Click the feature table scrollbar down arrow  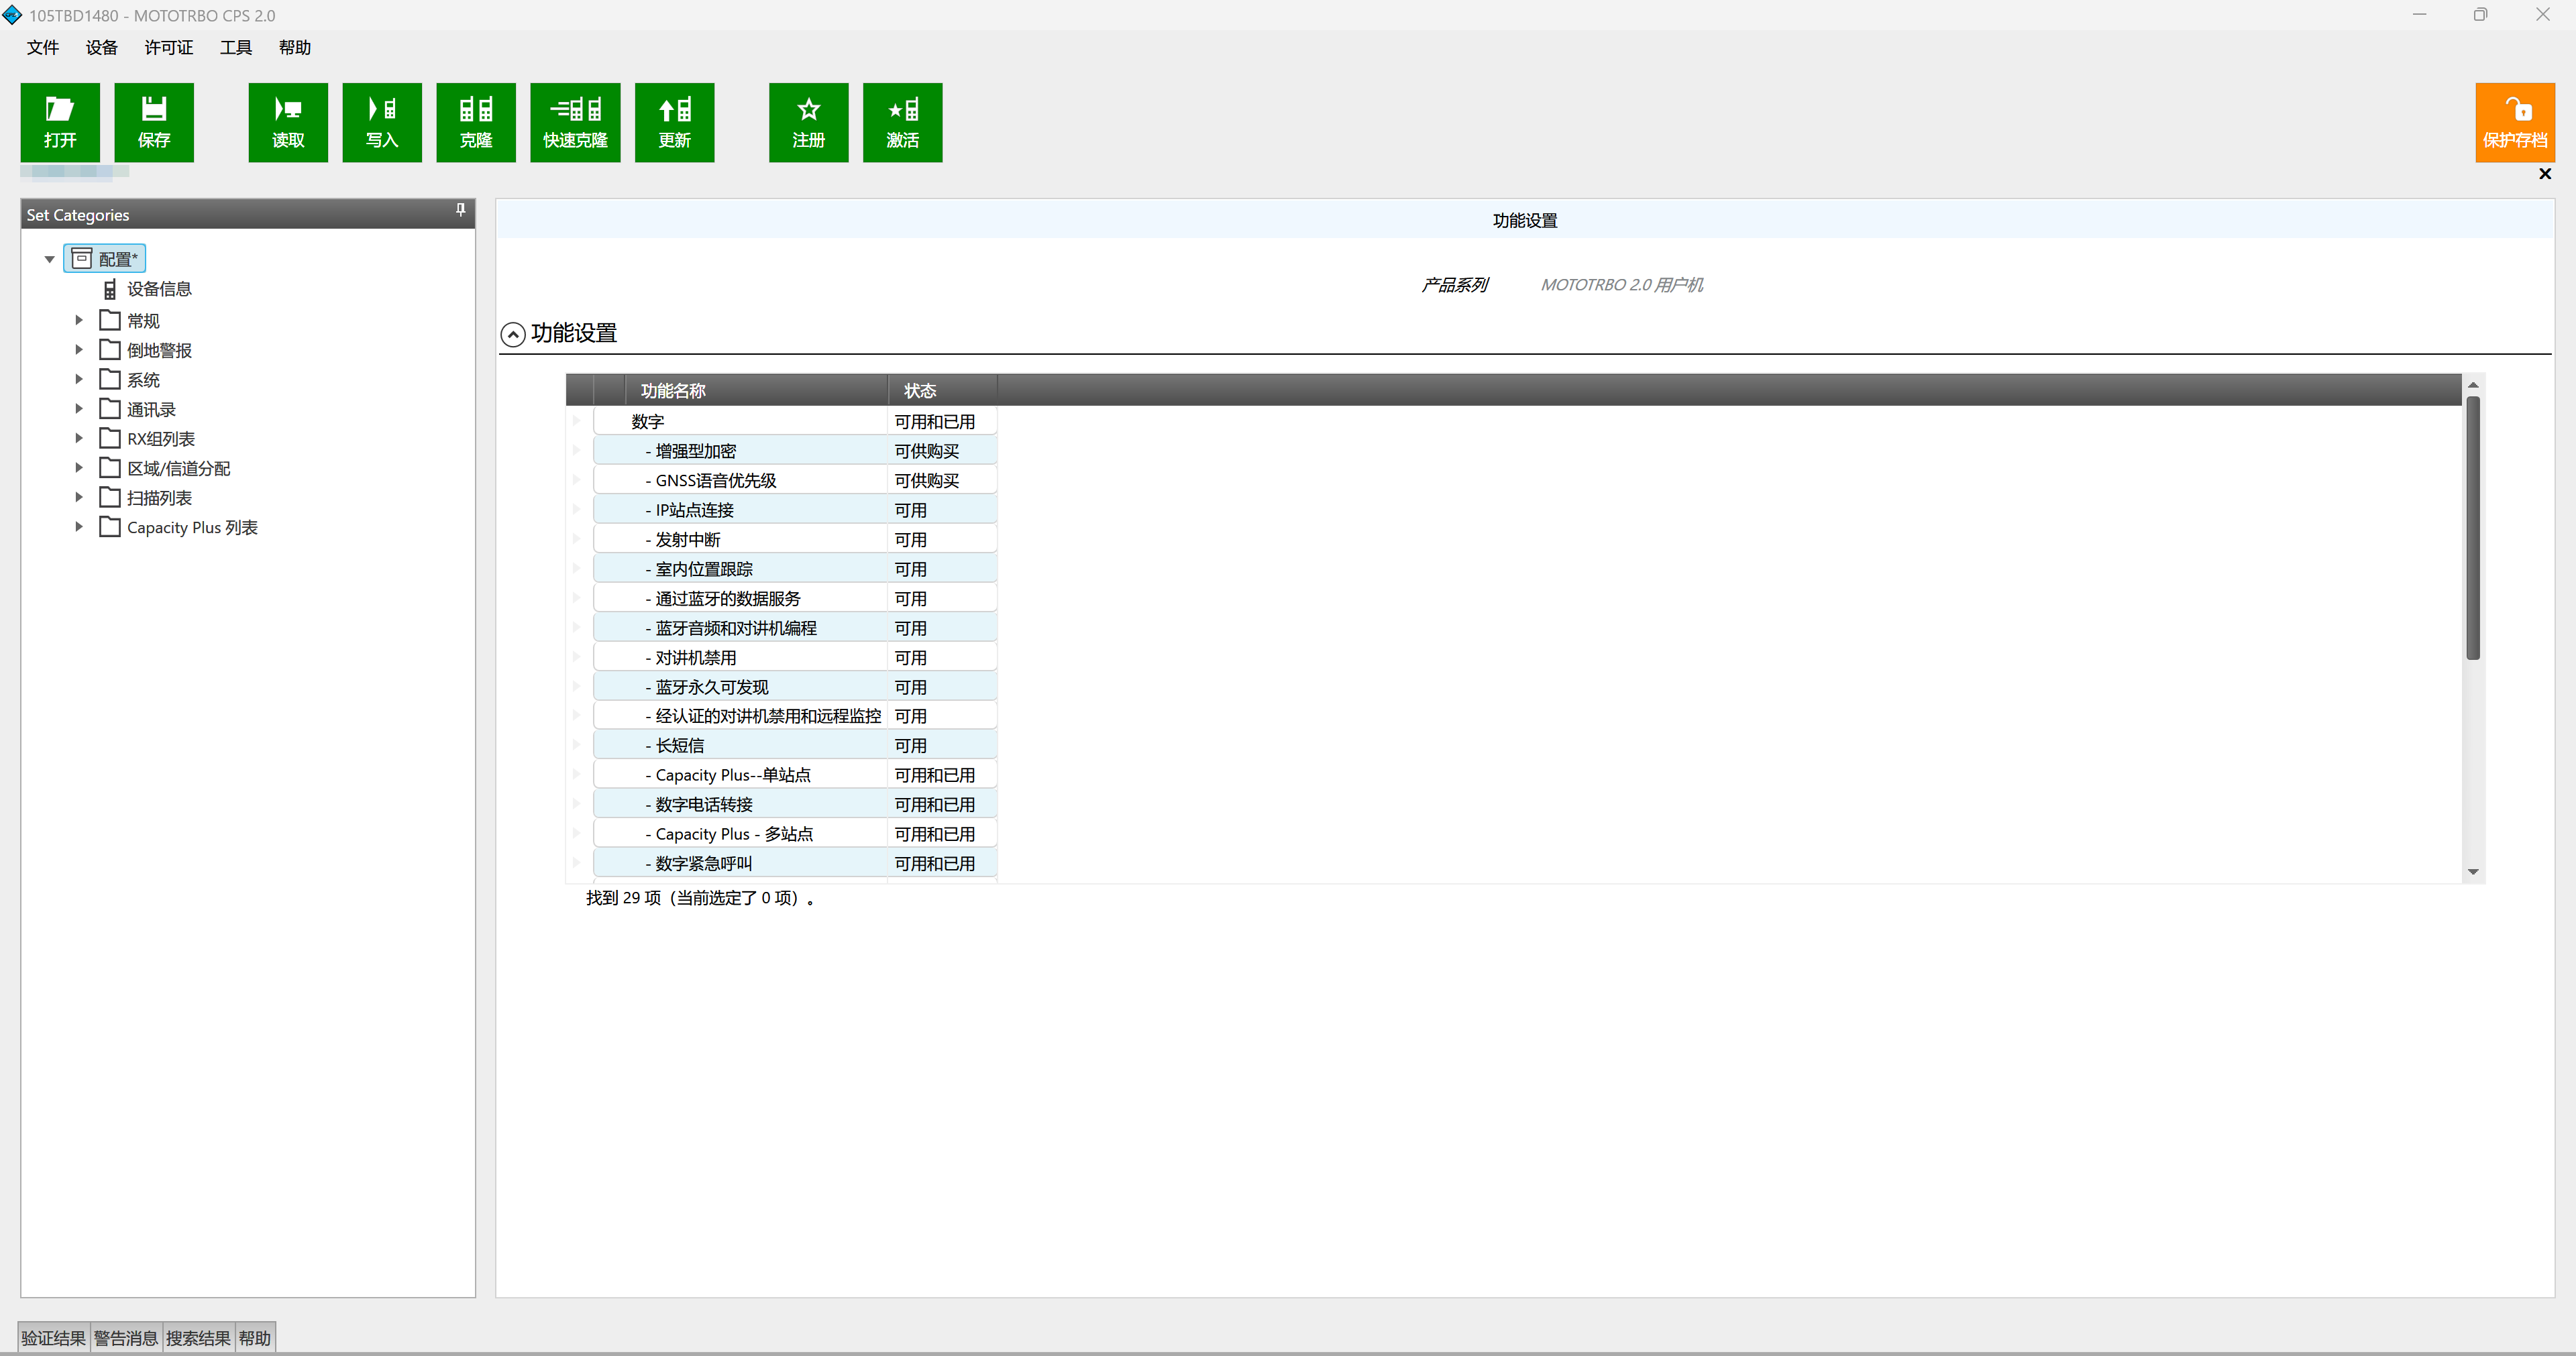(2473, 872)
